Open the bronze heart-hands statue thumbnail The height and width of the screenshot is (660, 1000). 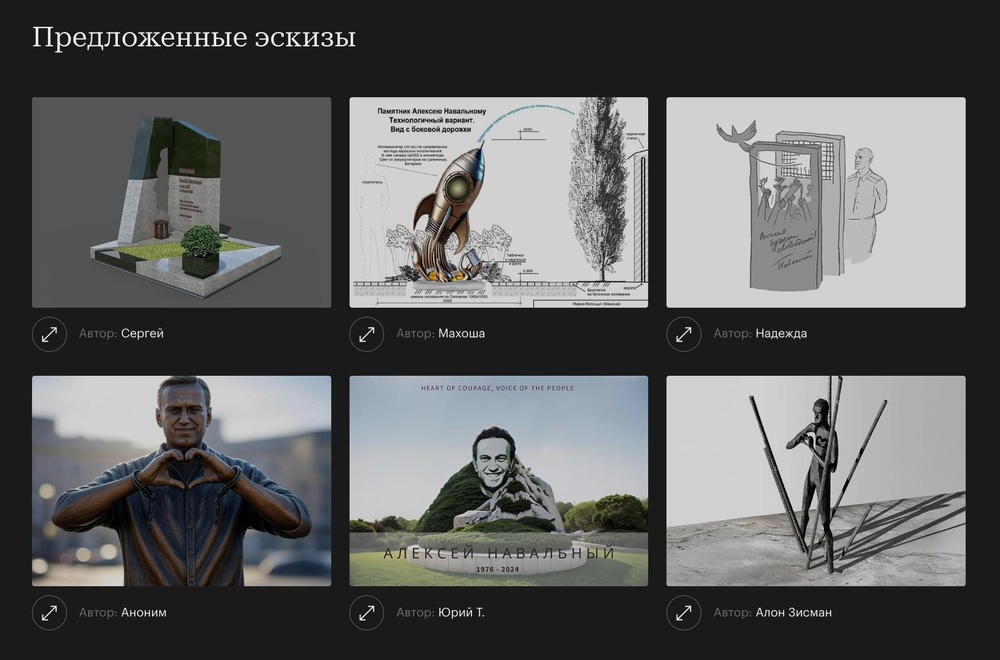(182, 481)
